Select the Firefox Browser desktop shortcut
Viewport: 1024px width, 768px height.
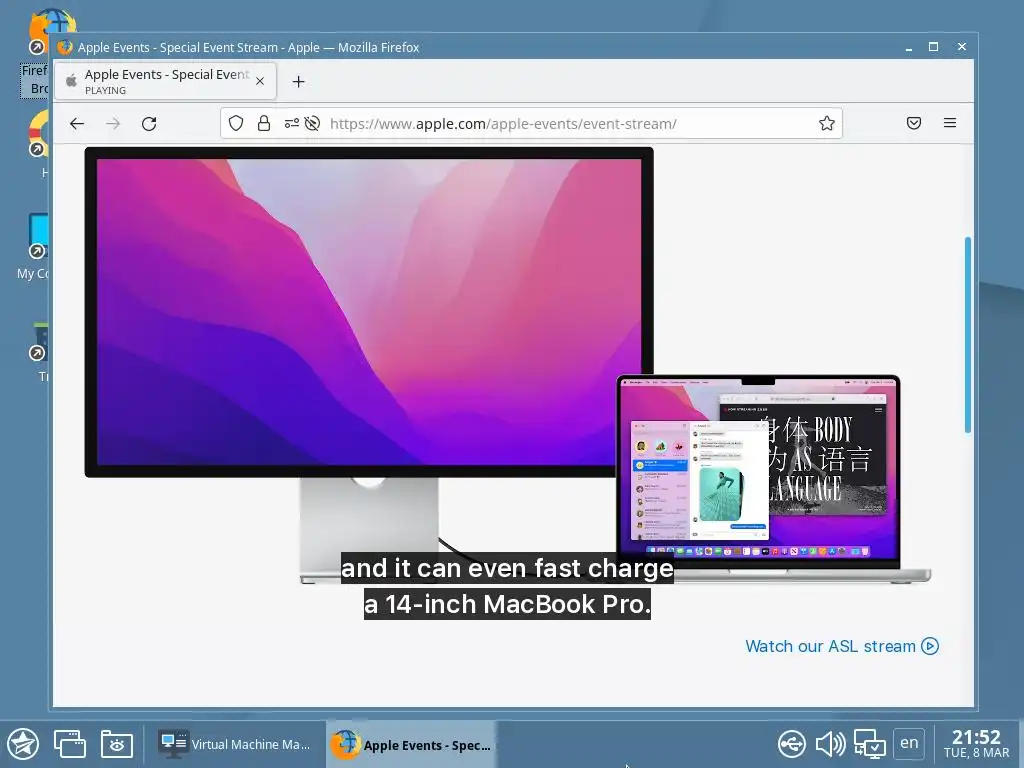35,54
